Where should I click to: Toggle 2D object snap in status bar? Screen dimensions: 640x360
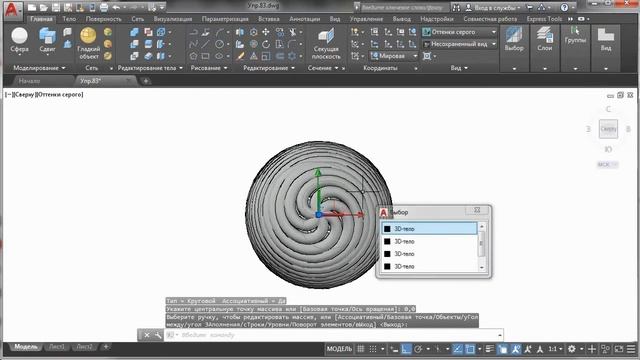point(470,349)
